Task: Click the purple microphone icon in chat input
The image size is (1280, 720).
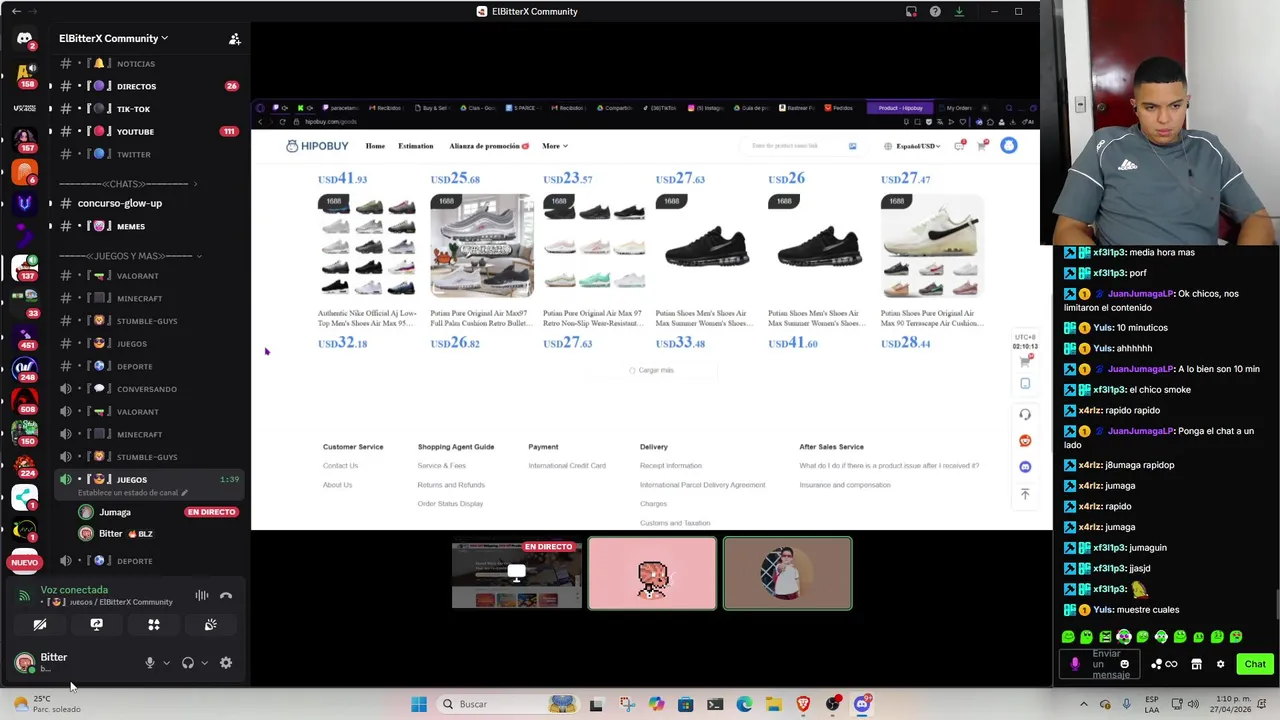Action: 1075,664
